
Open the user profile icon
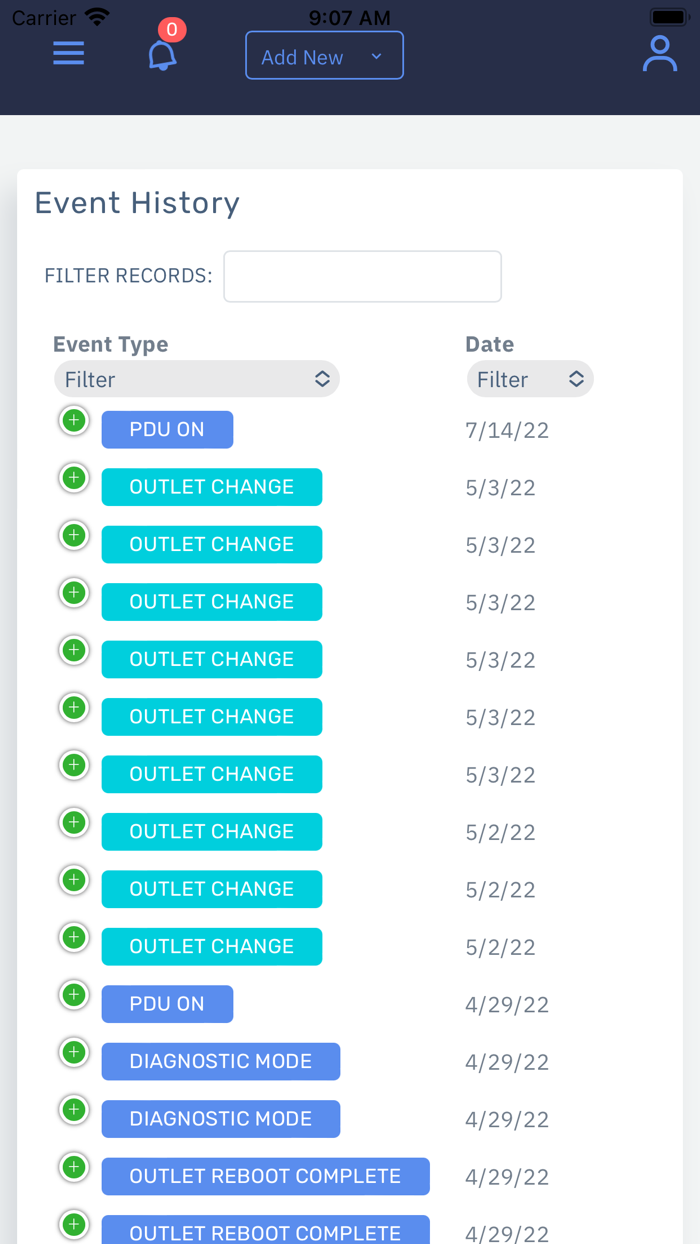tap(660, 54)
